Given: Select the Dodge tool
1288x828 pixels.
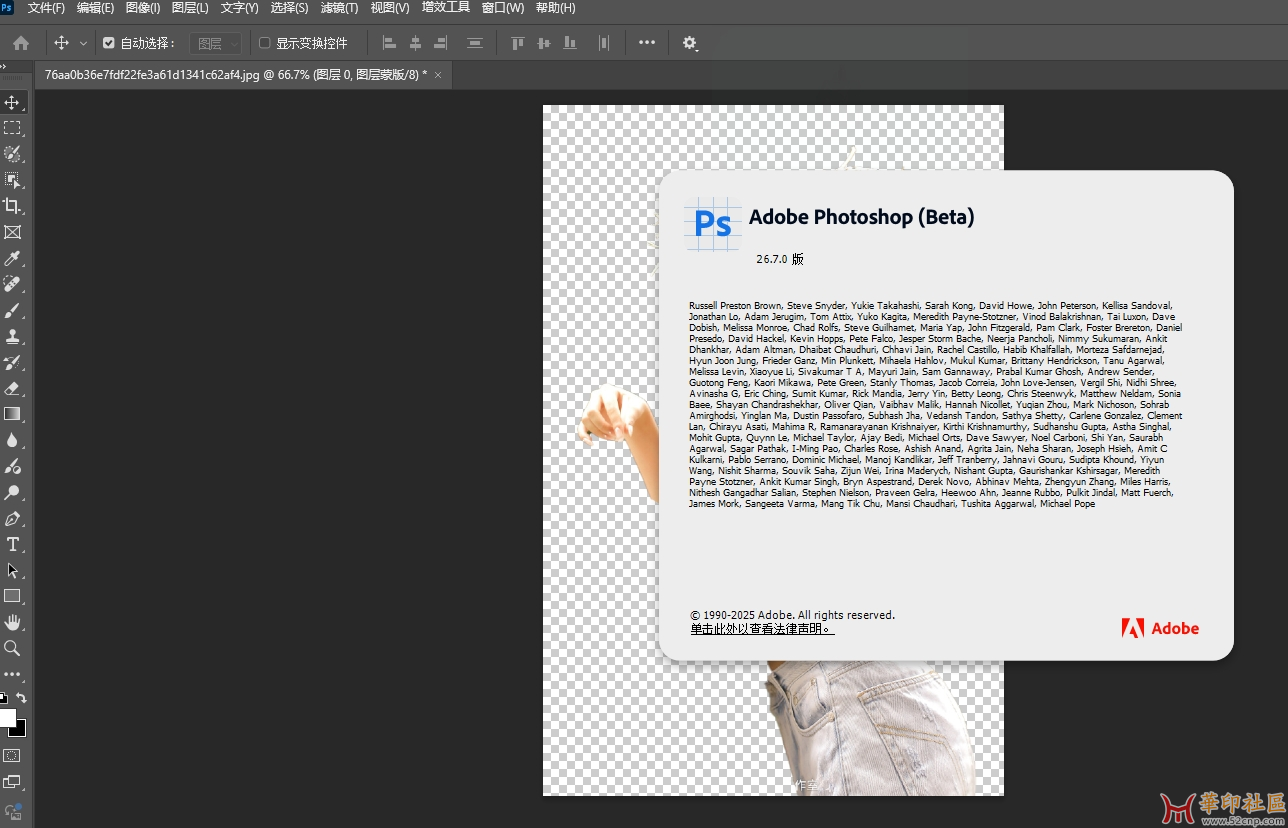Looking at the screenshot, I should tap(12, 492).
